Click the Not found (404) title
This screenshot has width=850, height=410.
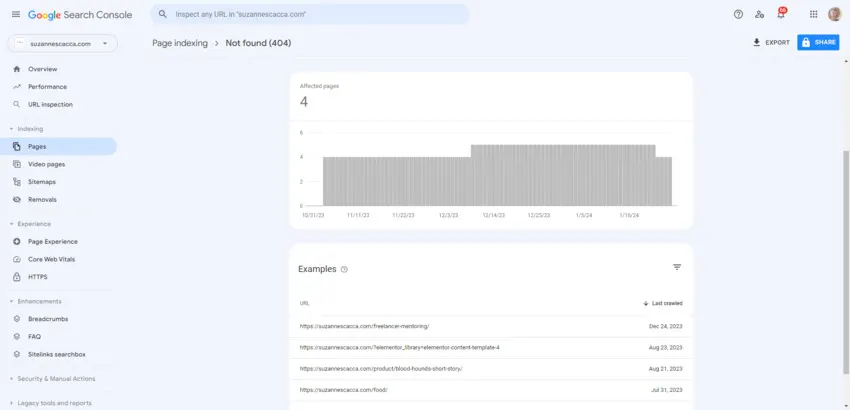pos(258,43)
